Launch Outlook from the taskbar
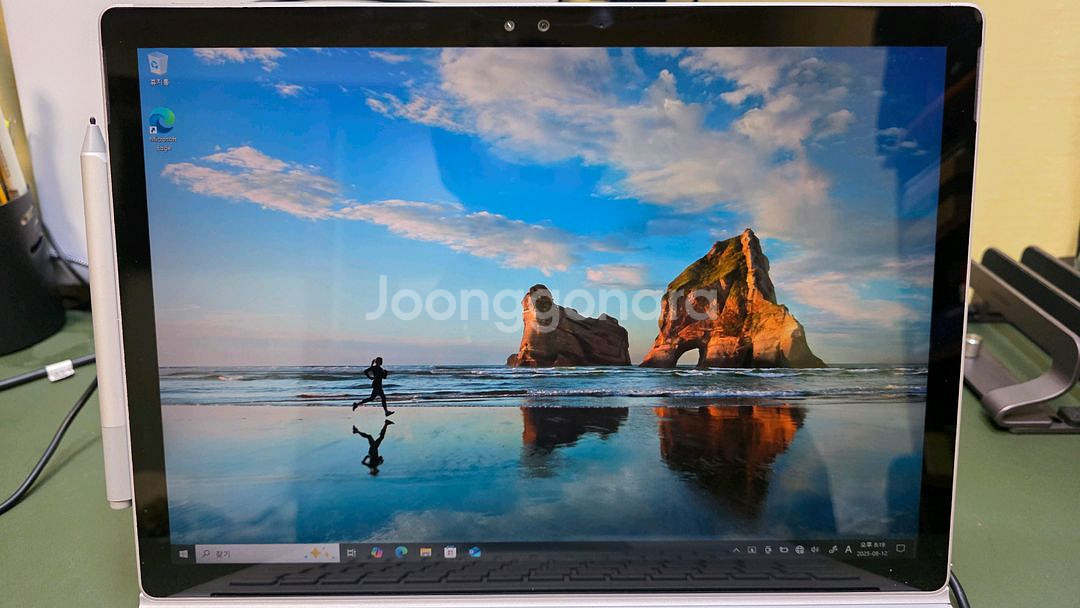The image size is (1080, 608). (475, 552)
